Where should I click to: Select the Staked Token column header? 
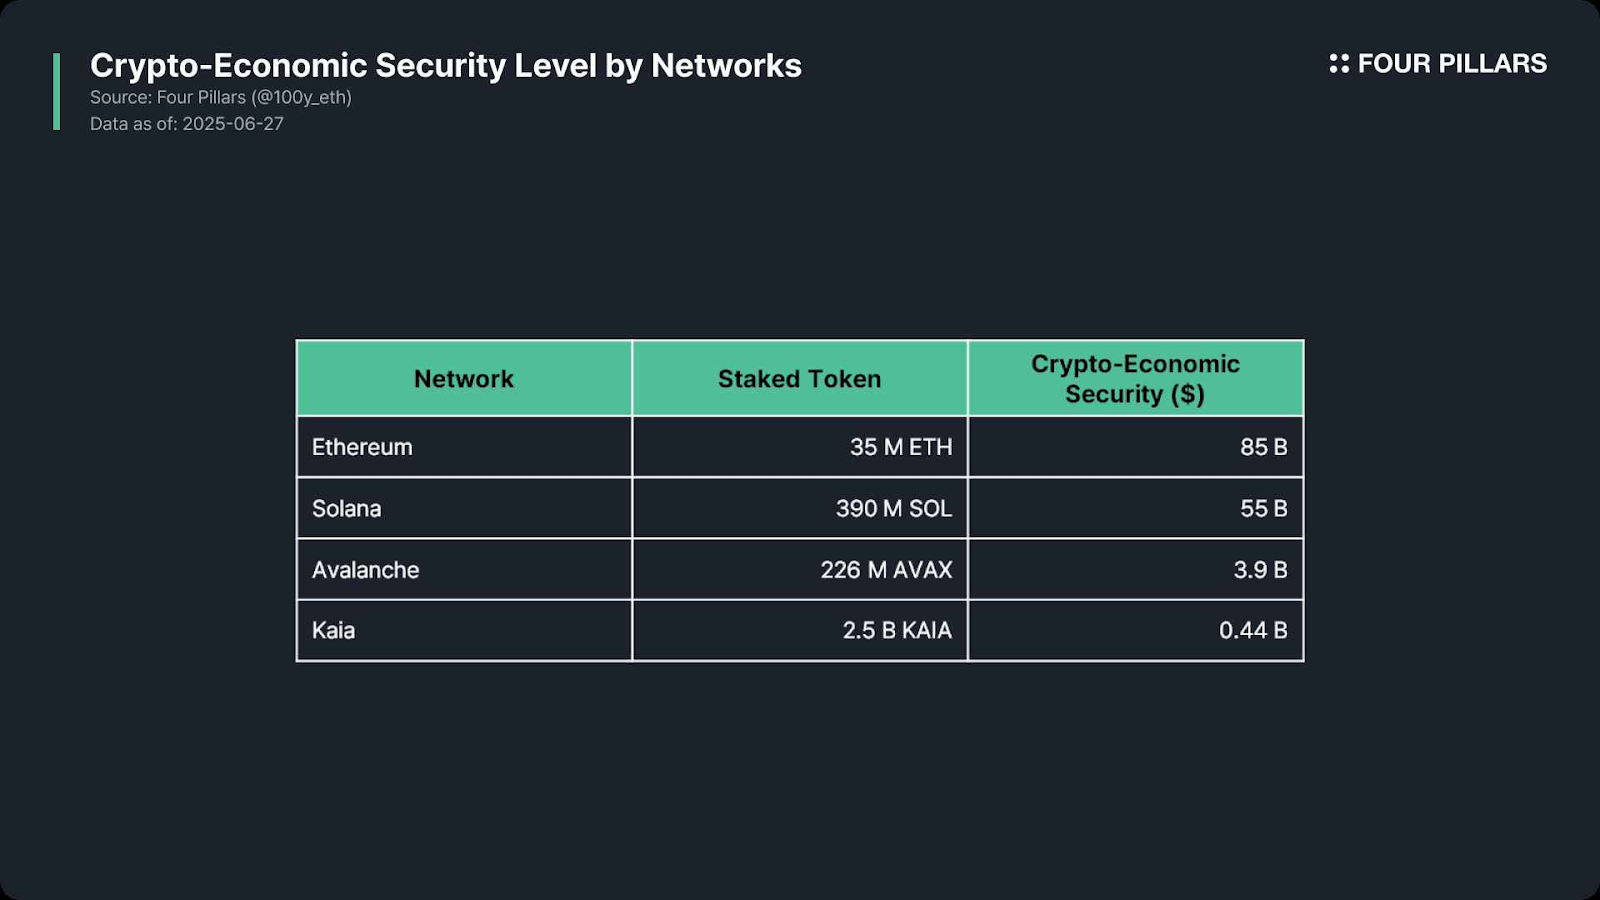tap(800, 379)
